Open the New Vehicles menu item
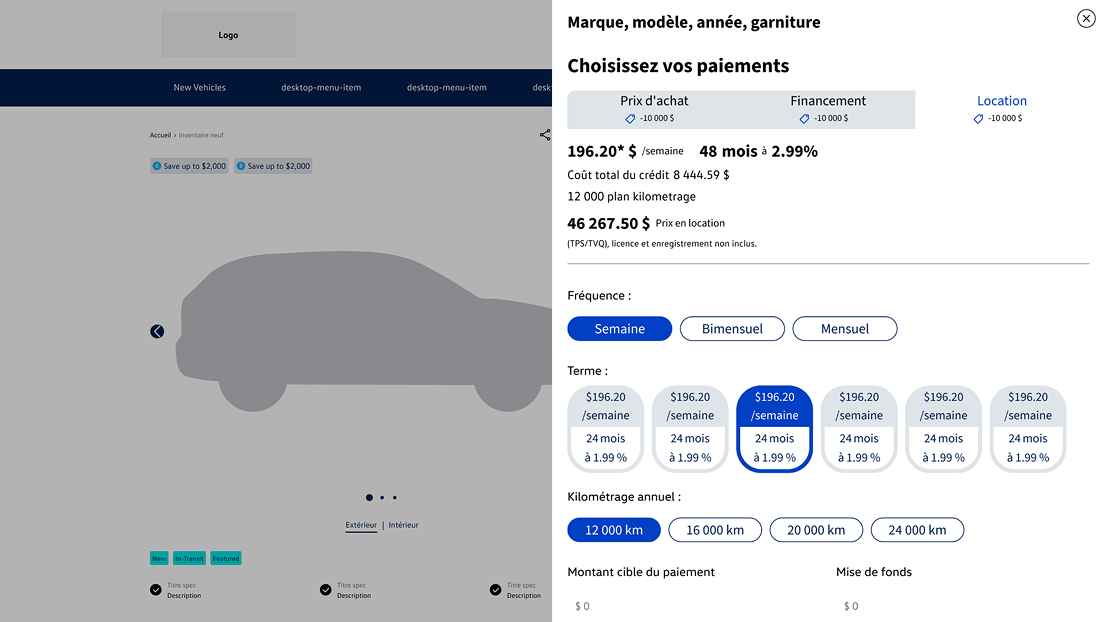Image resolution: width=1104 pixels, height=622 pixels. click(200, 88)
